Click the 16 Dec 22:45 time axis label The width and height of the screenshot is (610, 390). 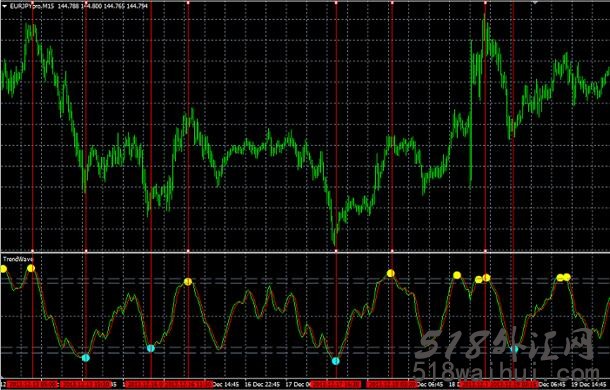pyautogui.click(x=263, y=385)
